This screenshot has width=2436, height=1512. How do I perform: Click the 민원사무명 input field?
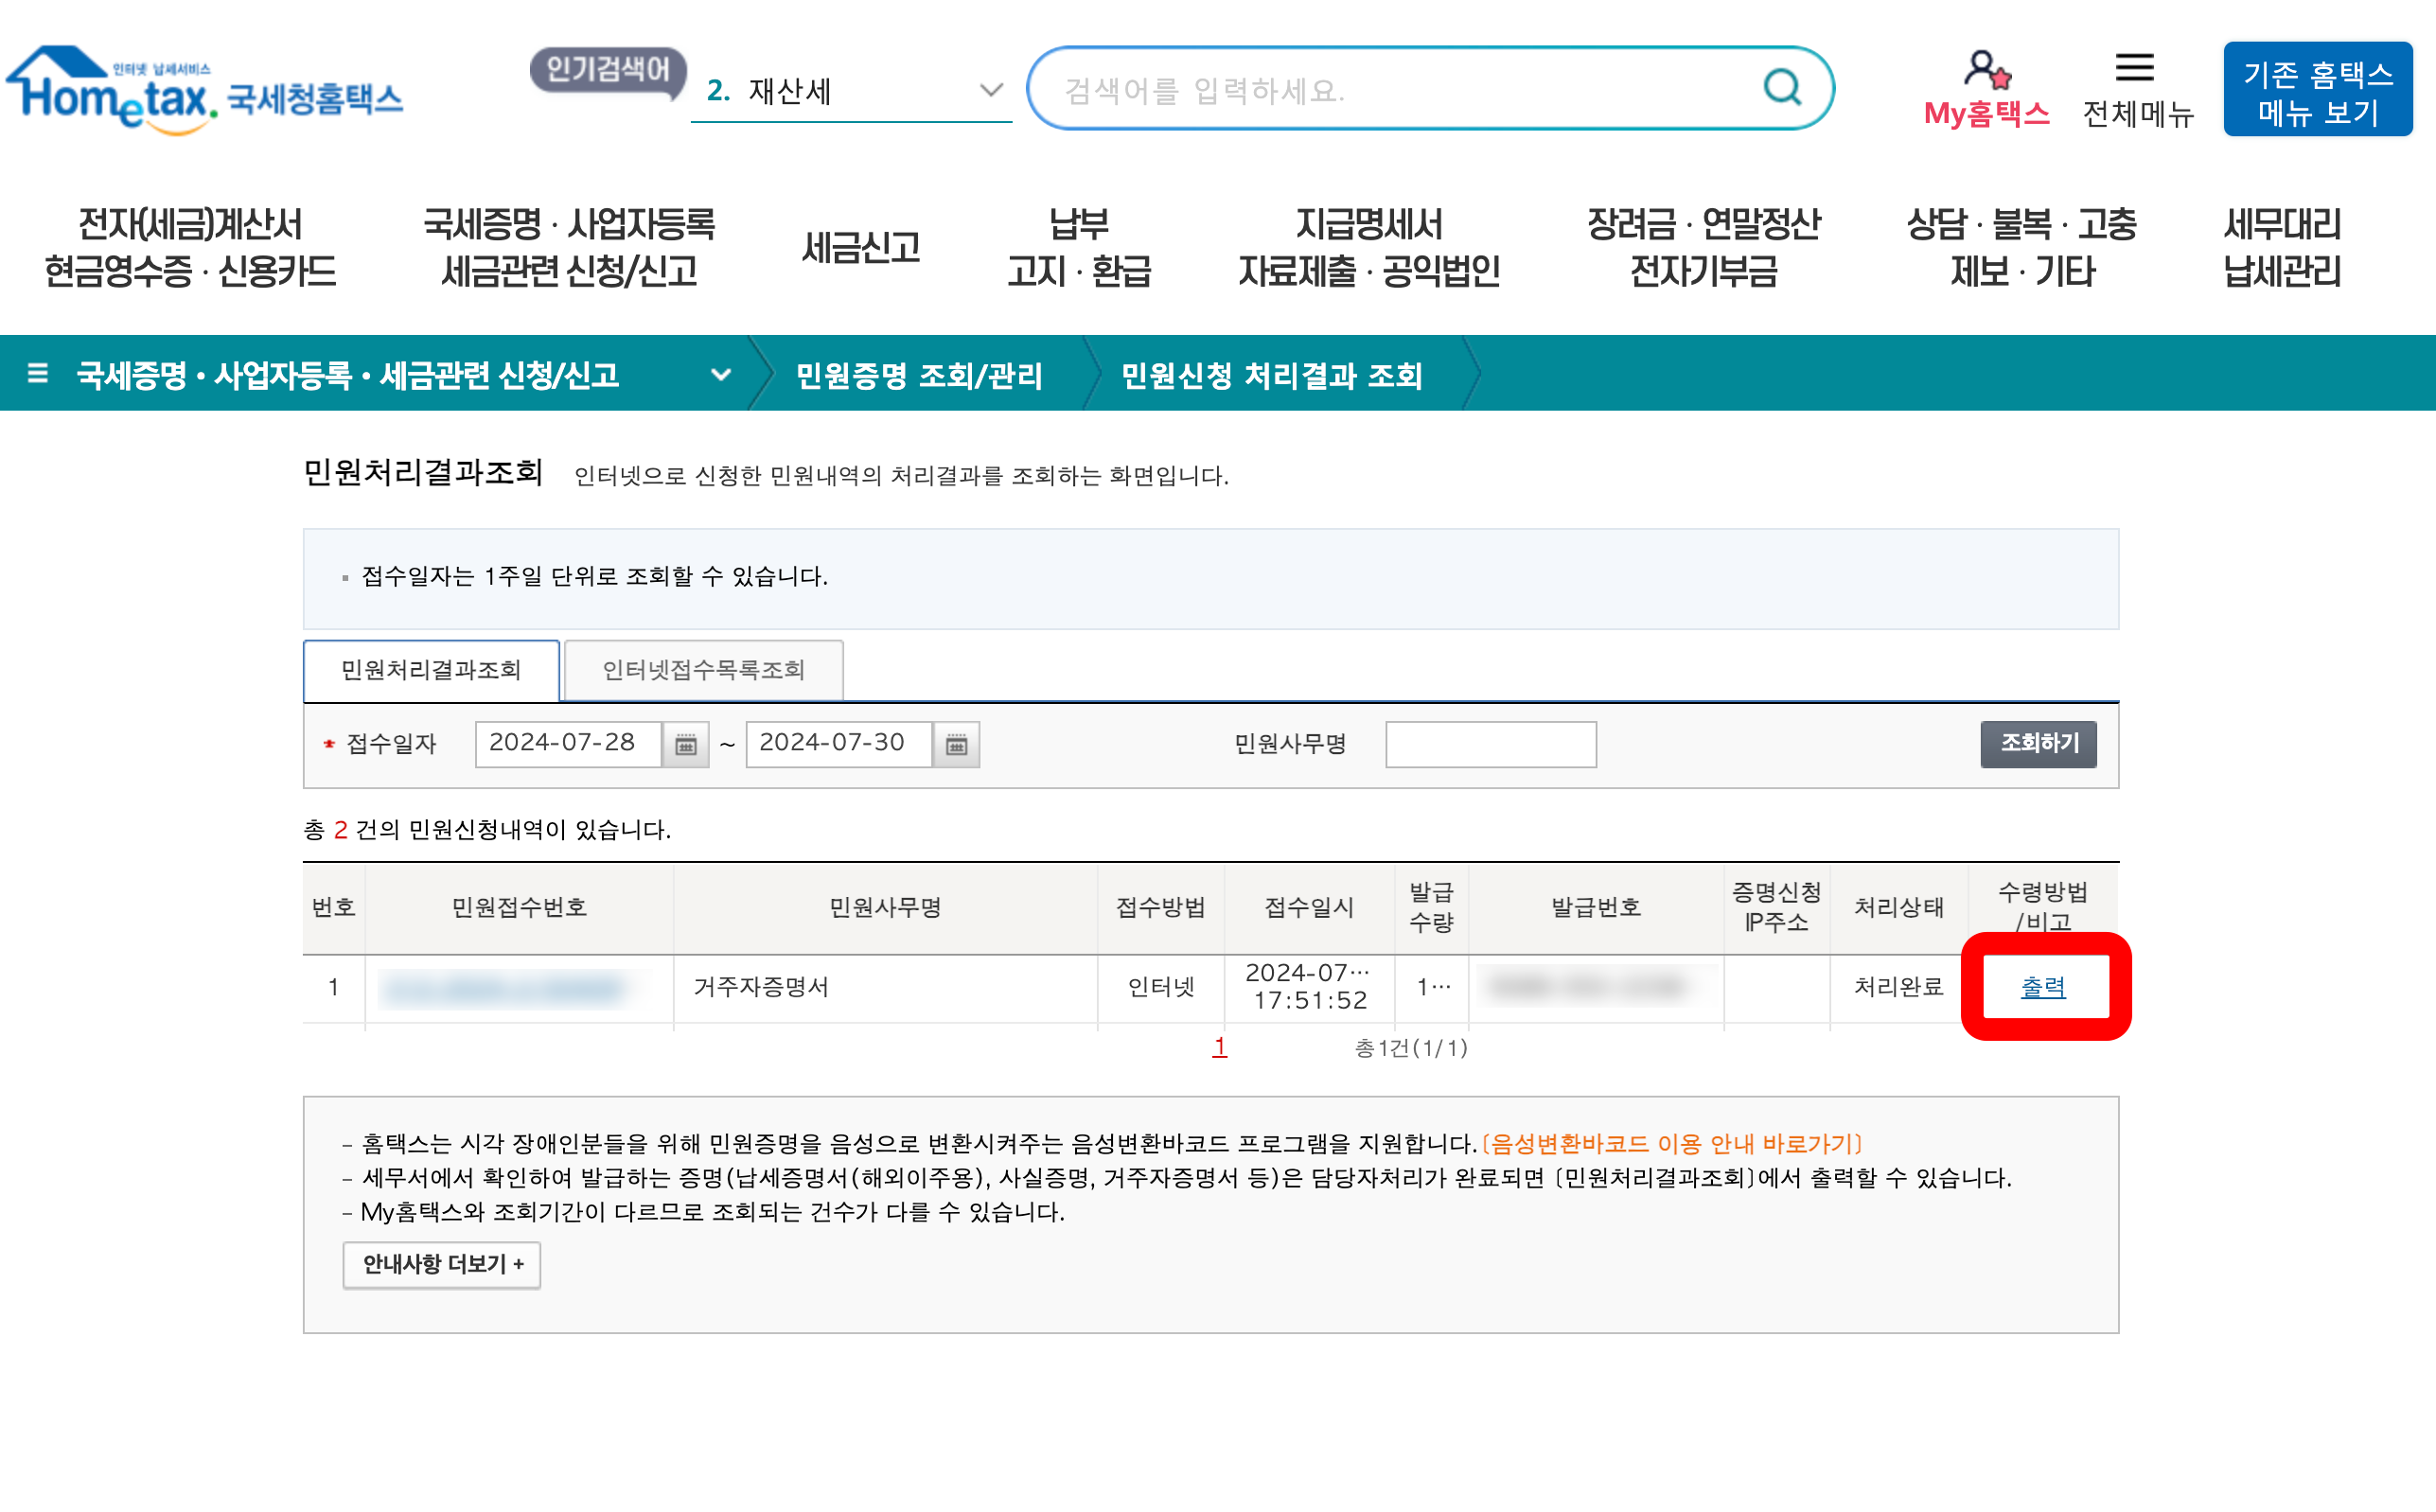pos(1490,744)
